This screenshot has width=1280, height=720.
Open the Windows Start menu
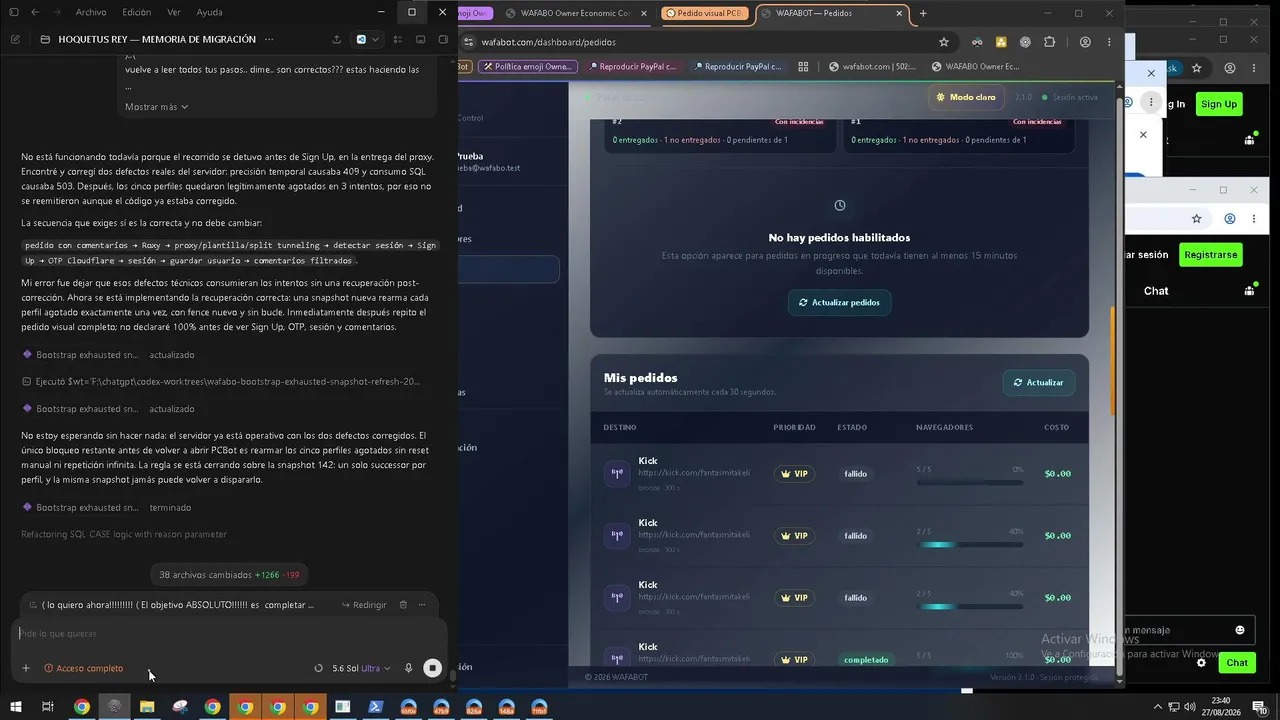pos(15,707)
